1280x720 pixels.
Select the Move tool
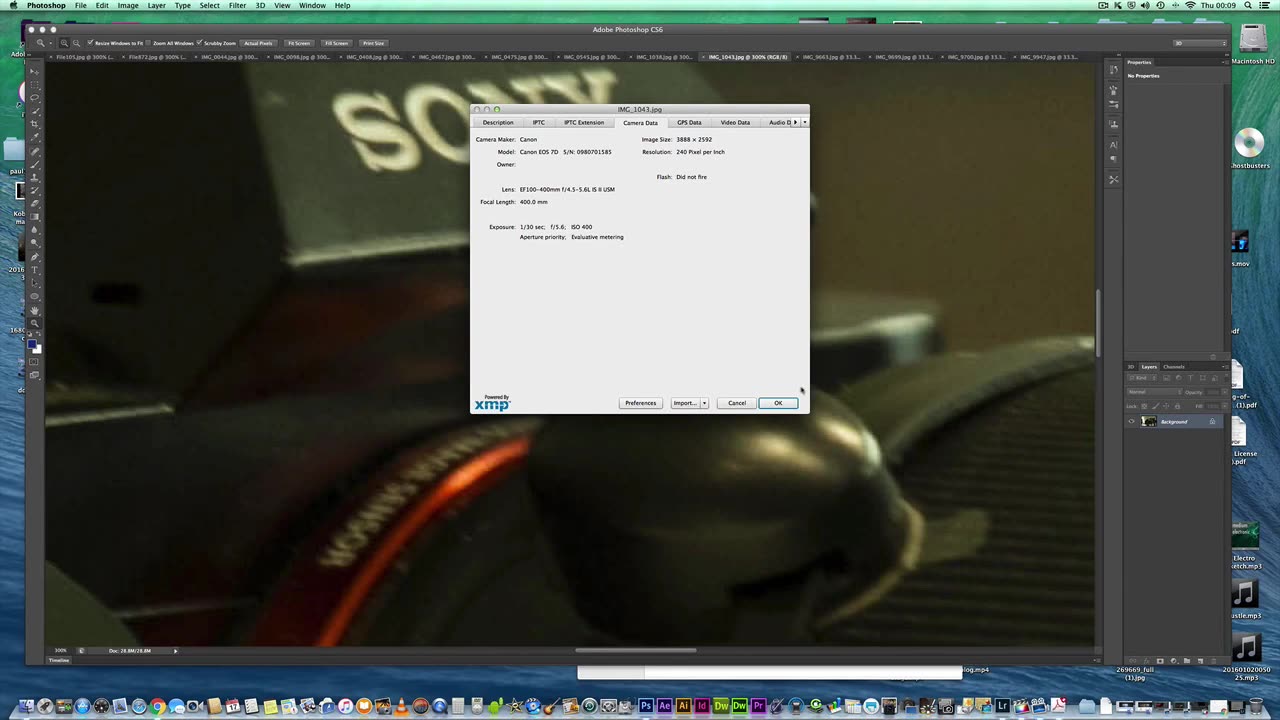pos(33,70)
